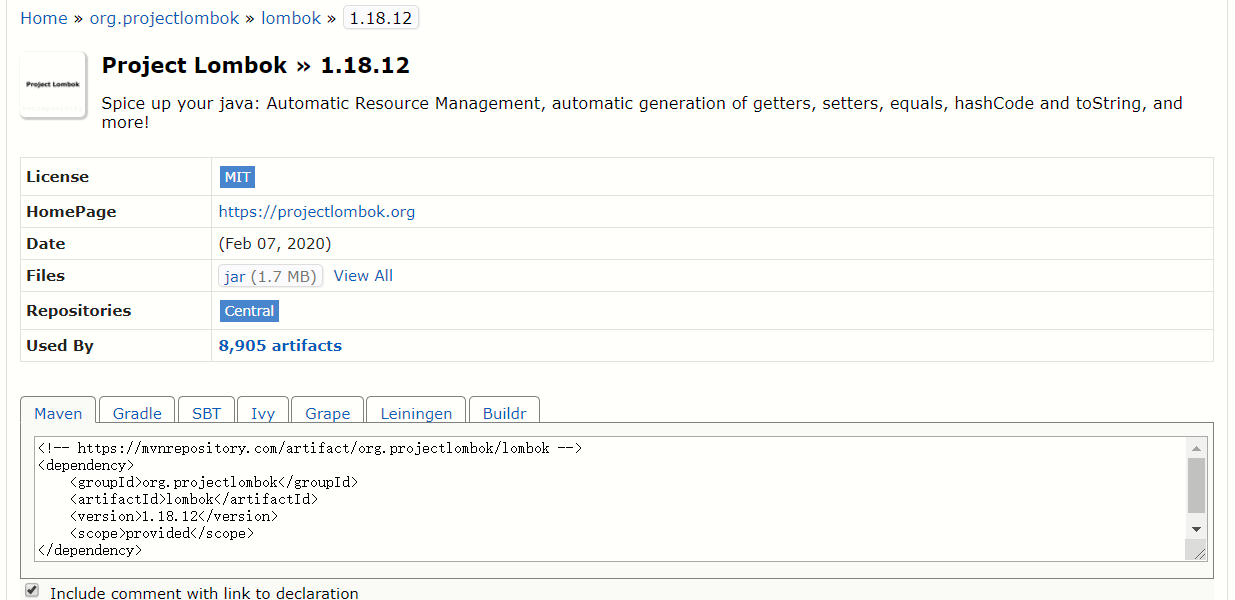Click the Project Lombok logo thumbnail
The height and width of the screenshot is (600, 1235).
coord(53,85)
